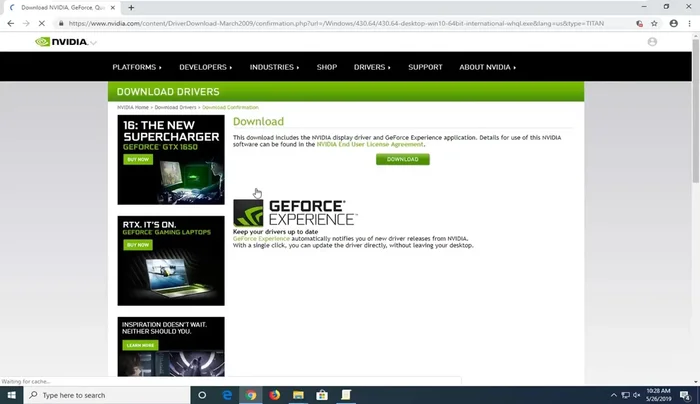This screenshot has width=700, height=404.
Task: Expand the Drivers navigation menu
Action: [372, 67]
